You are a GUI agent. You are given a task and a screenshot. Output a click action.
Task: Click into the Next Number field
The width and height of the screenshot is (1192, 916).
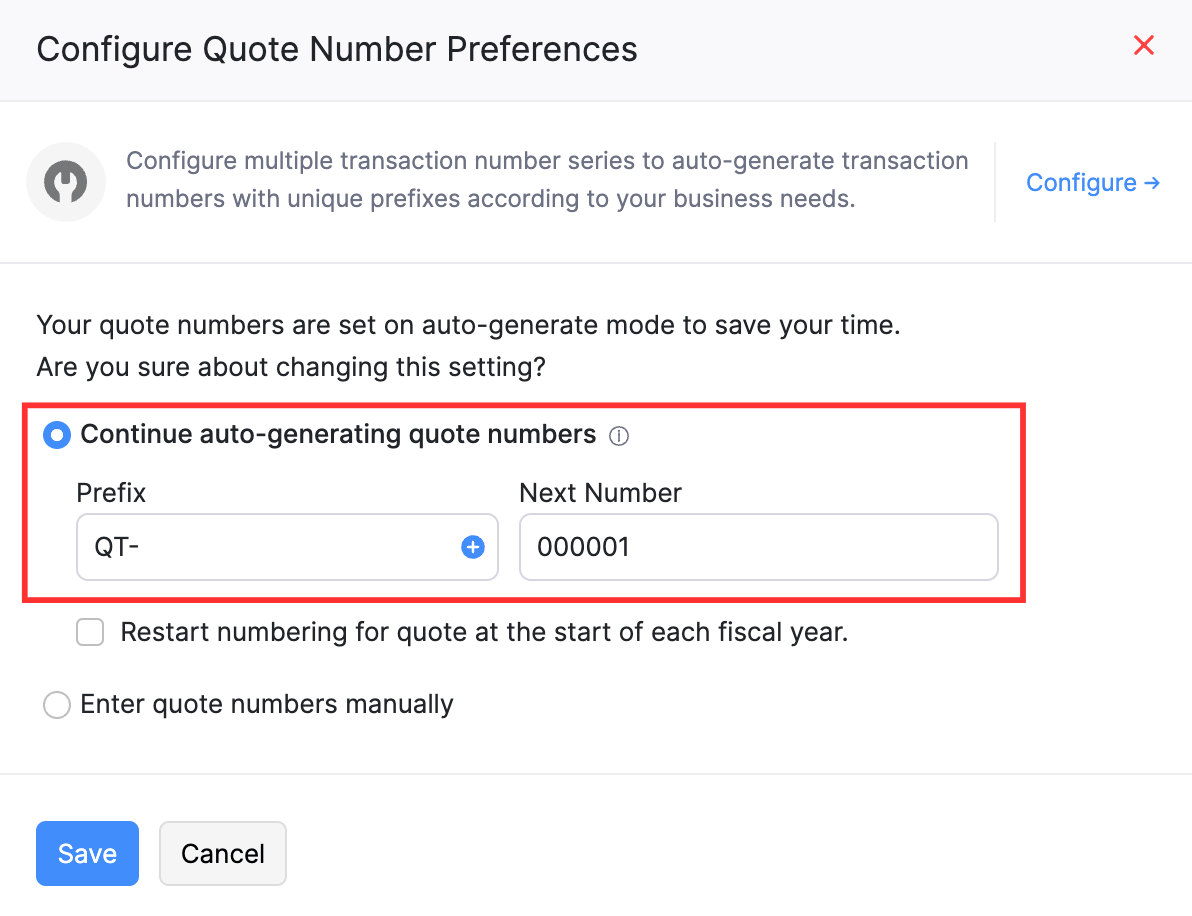(x=758, y=547)
